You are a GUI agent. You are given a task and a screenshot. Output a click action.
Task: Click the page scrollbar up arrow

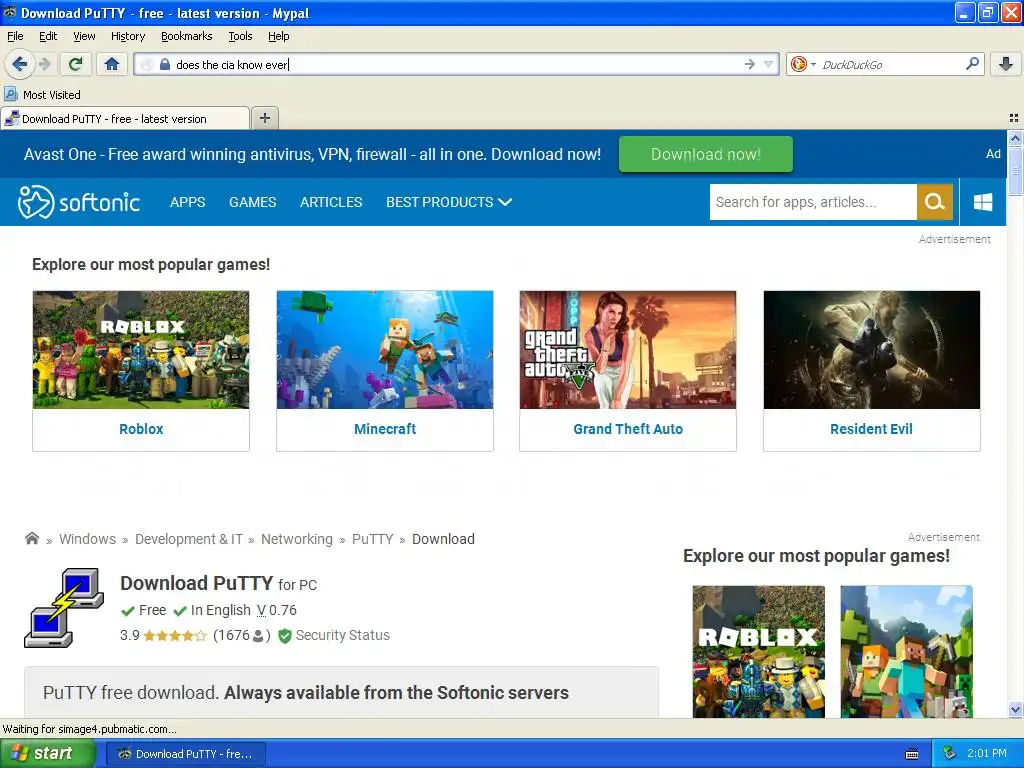pos(1015,138)
